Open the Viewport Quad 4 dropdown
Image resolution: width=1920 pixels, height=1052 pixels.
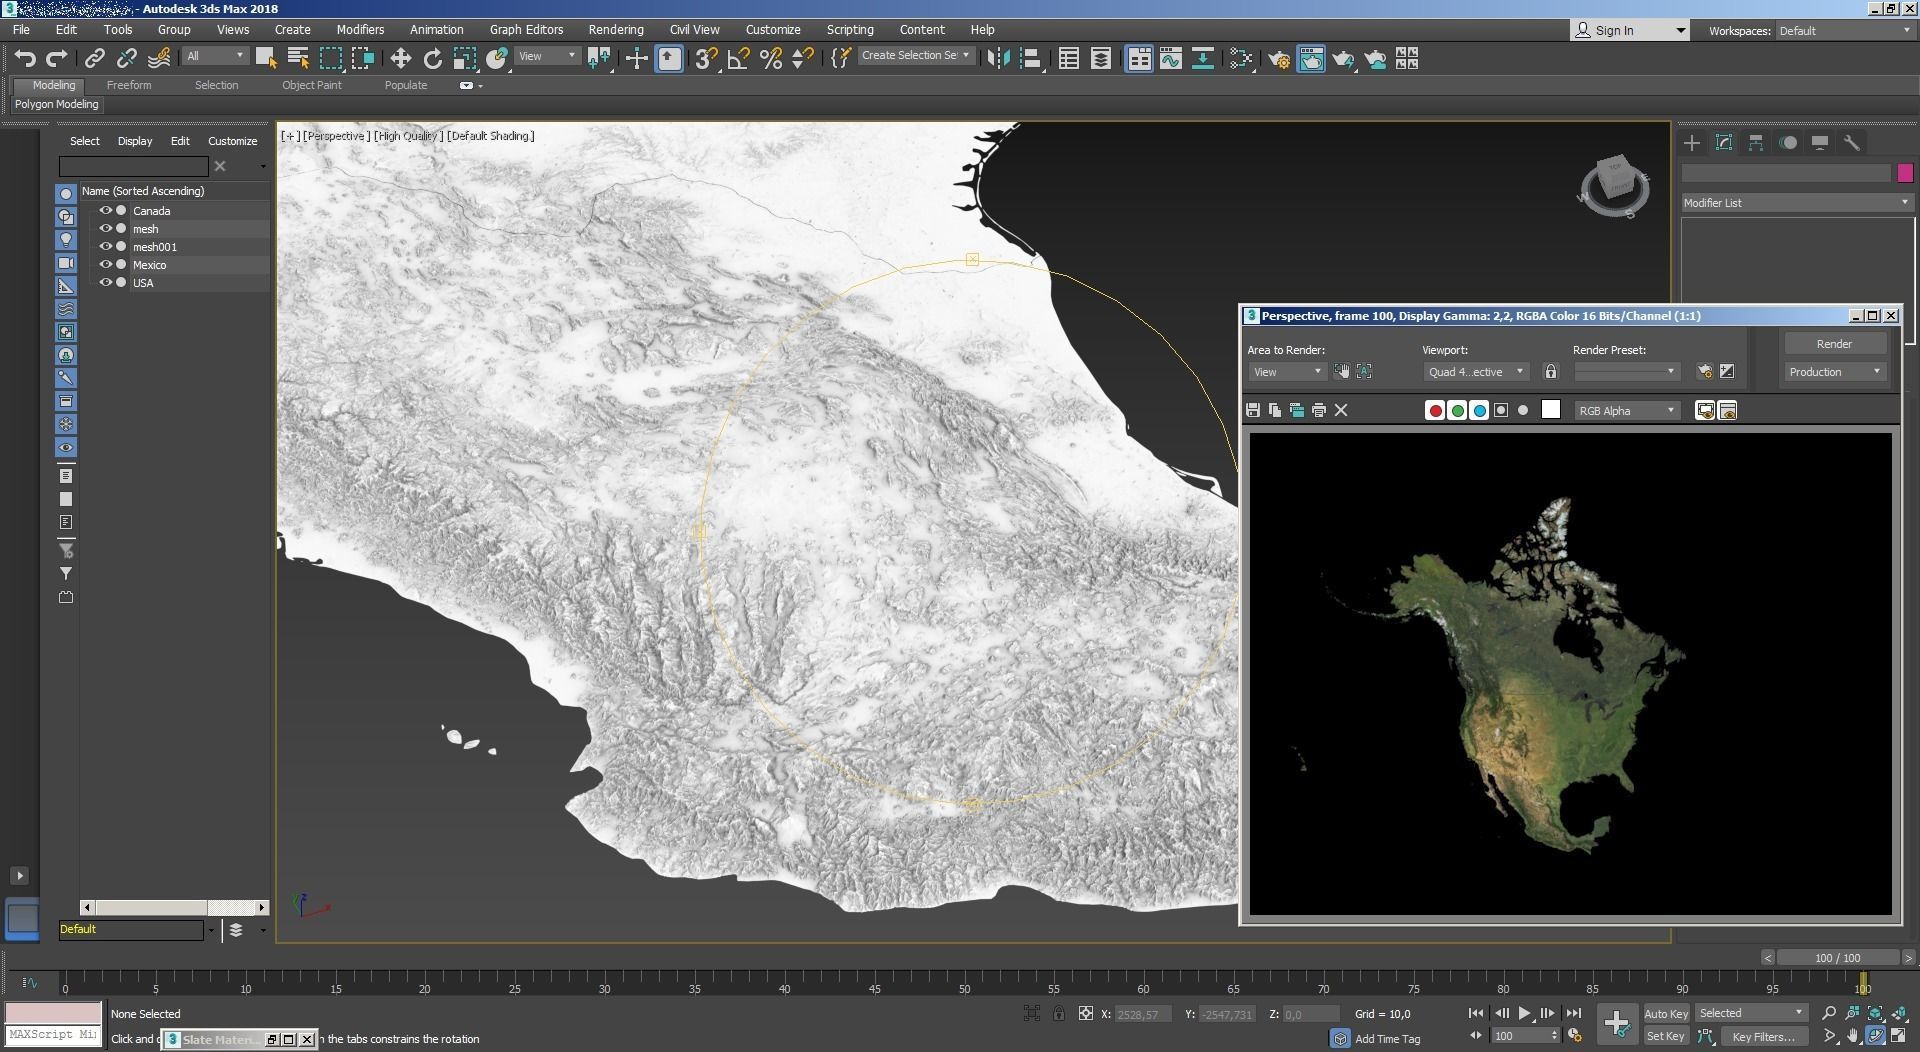pyautogui.click(x=1476, y=372)
